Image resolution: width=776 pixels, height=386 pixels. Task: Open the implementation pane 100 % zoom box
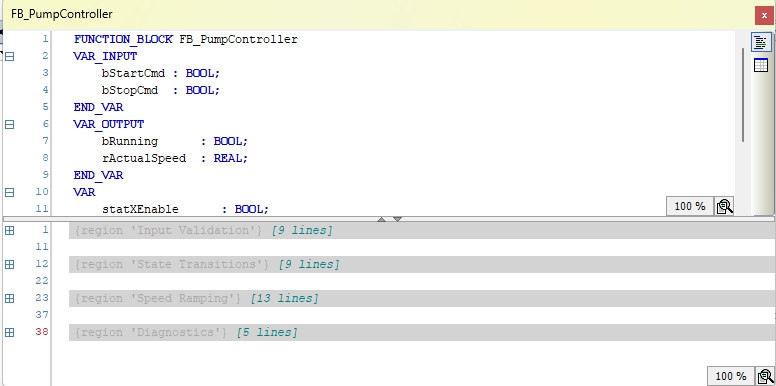click(731, 376)
